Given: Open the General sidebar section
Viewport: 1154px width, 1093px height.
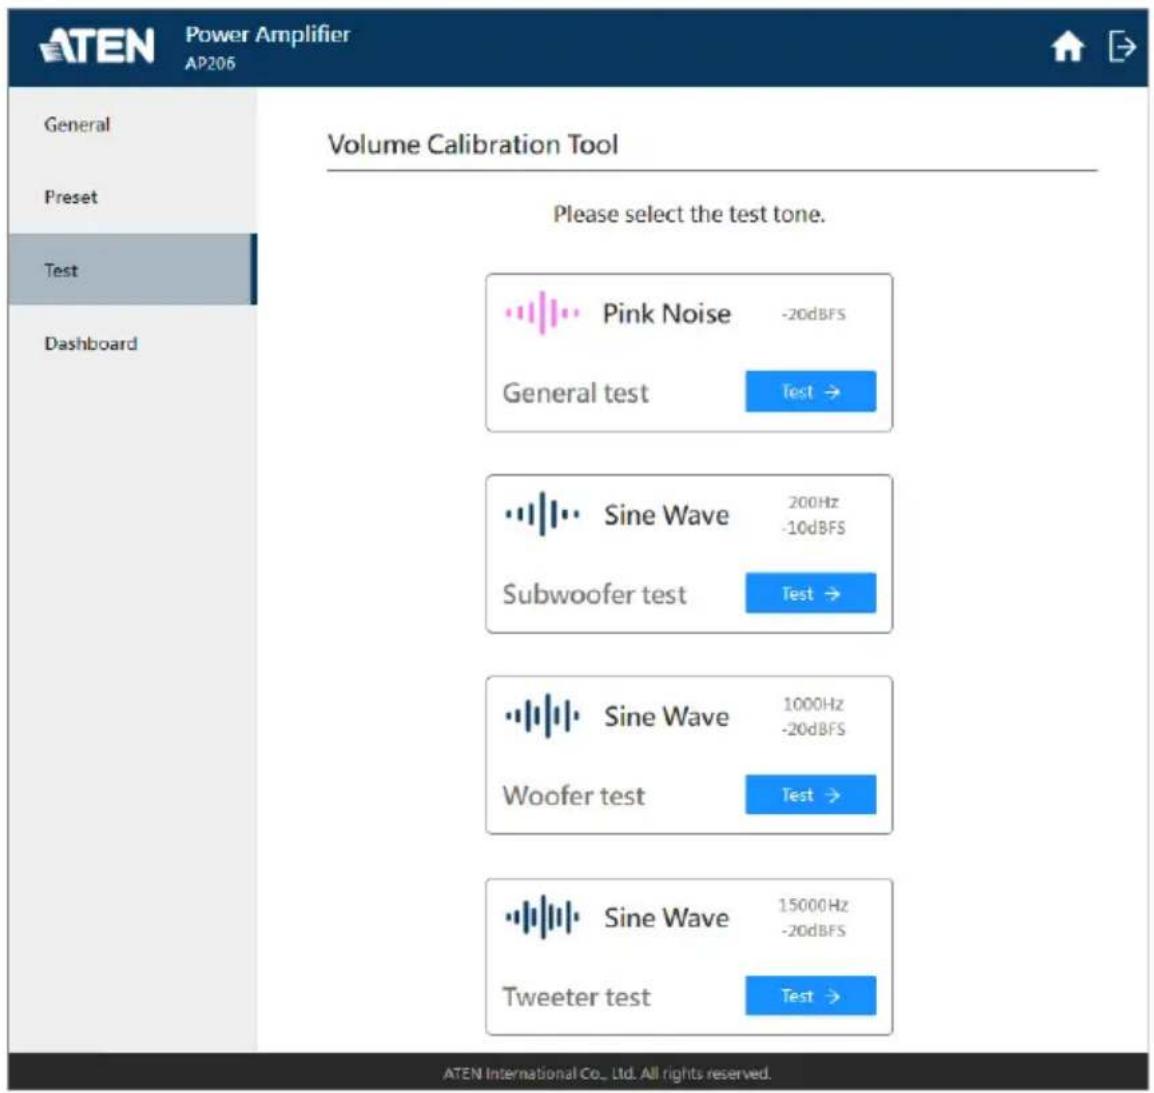Looking at the screenshot, I should point(132,124).
